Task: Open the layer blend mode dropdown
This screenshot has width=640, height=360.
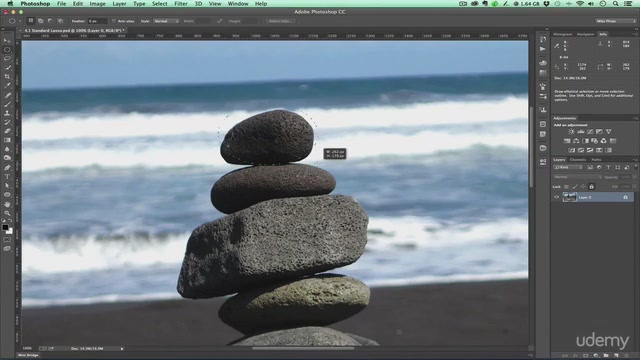Action: click(577, 177)
